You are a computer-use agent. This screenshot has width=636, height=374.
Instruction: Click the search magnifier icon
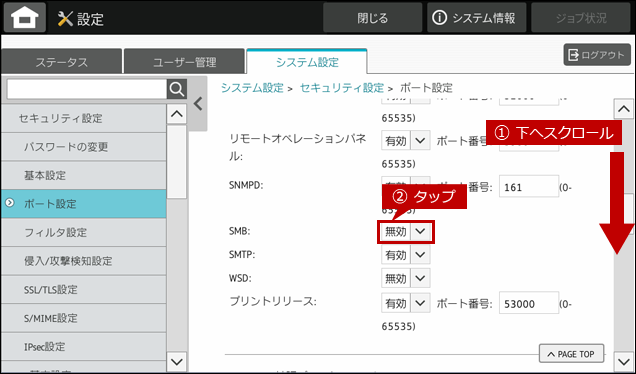(x=177, y=89)
